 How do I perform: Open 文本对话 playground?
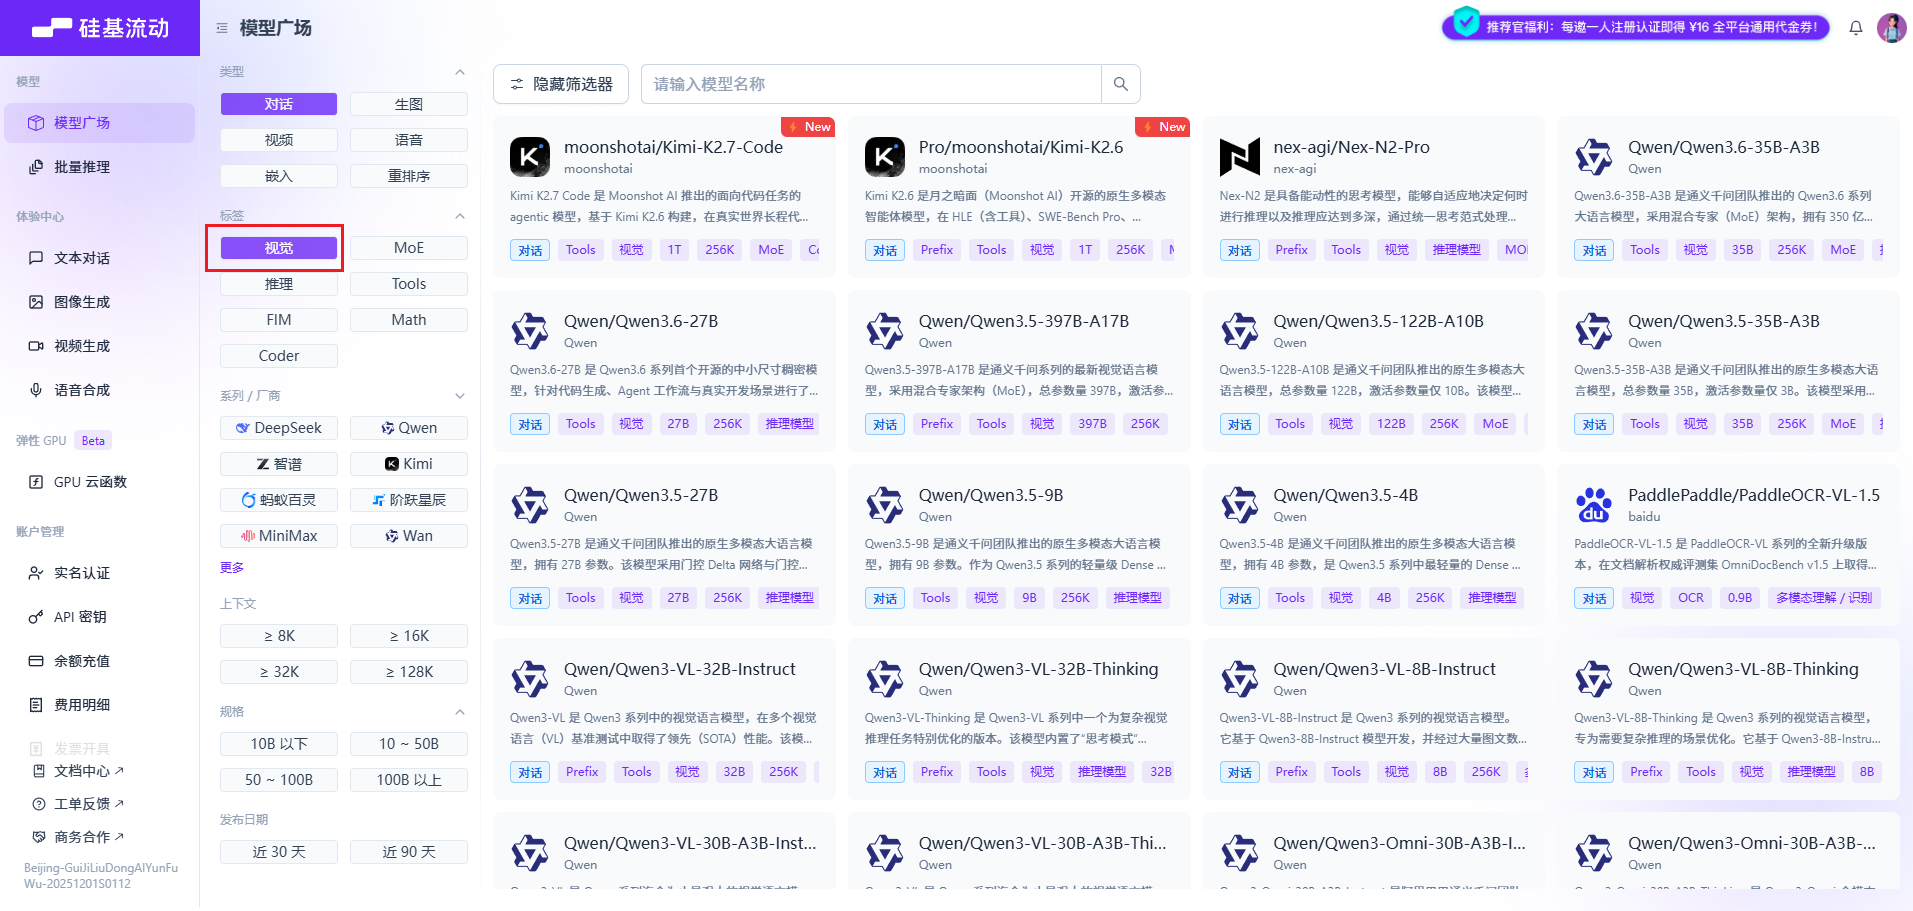pos(99,258)
